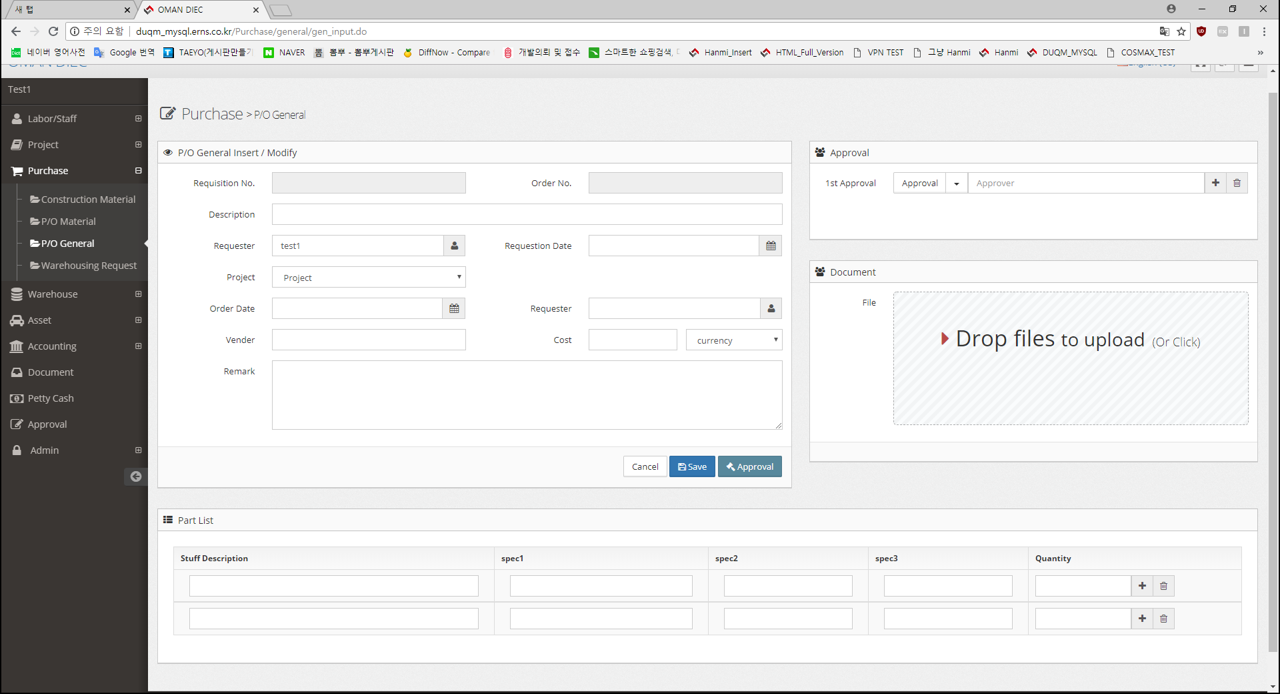Click the Accounting bank icon

(17, 346)
